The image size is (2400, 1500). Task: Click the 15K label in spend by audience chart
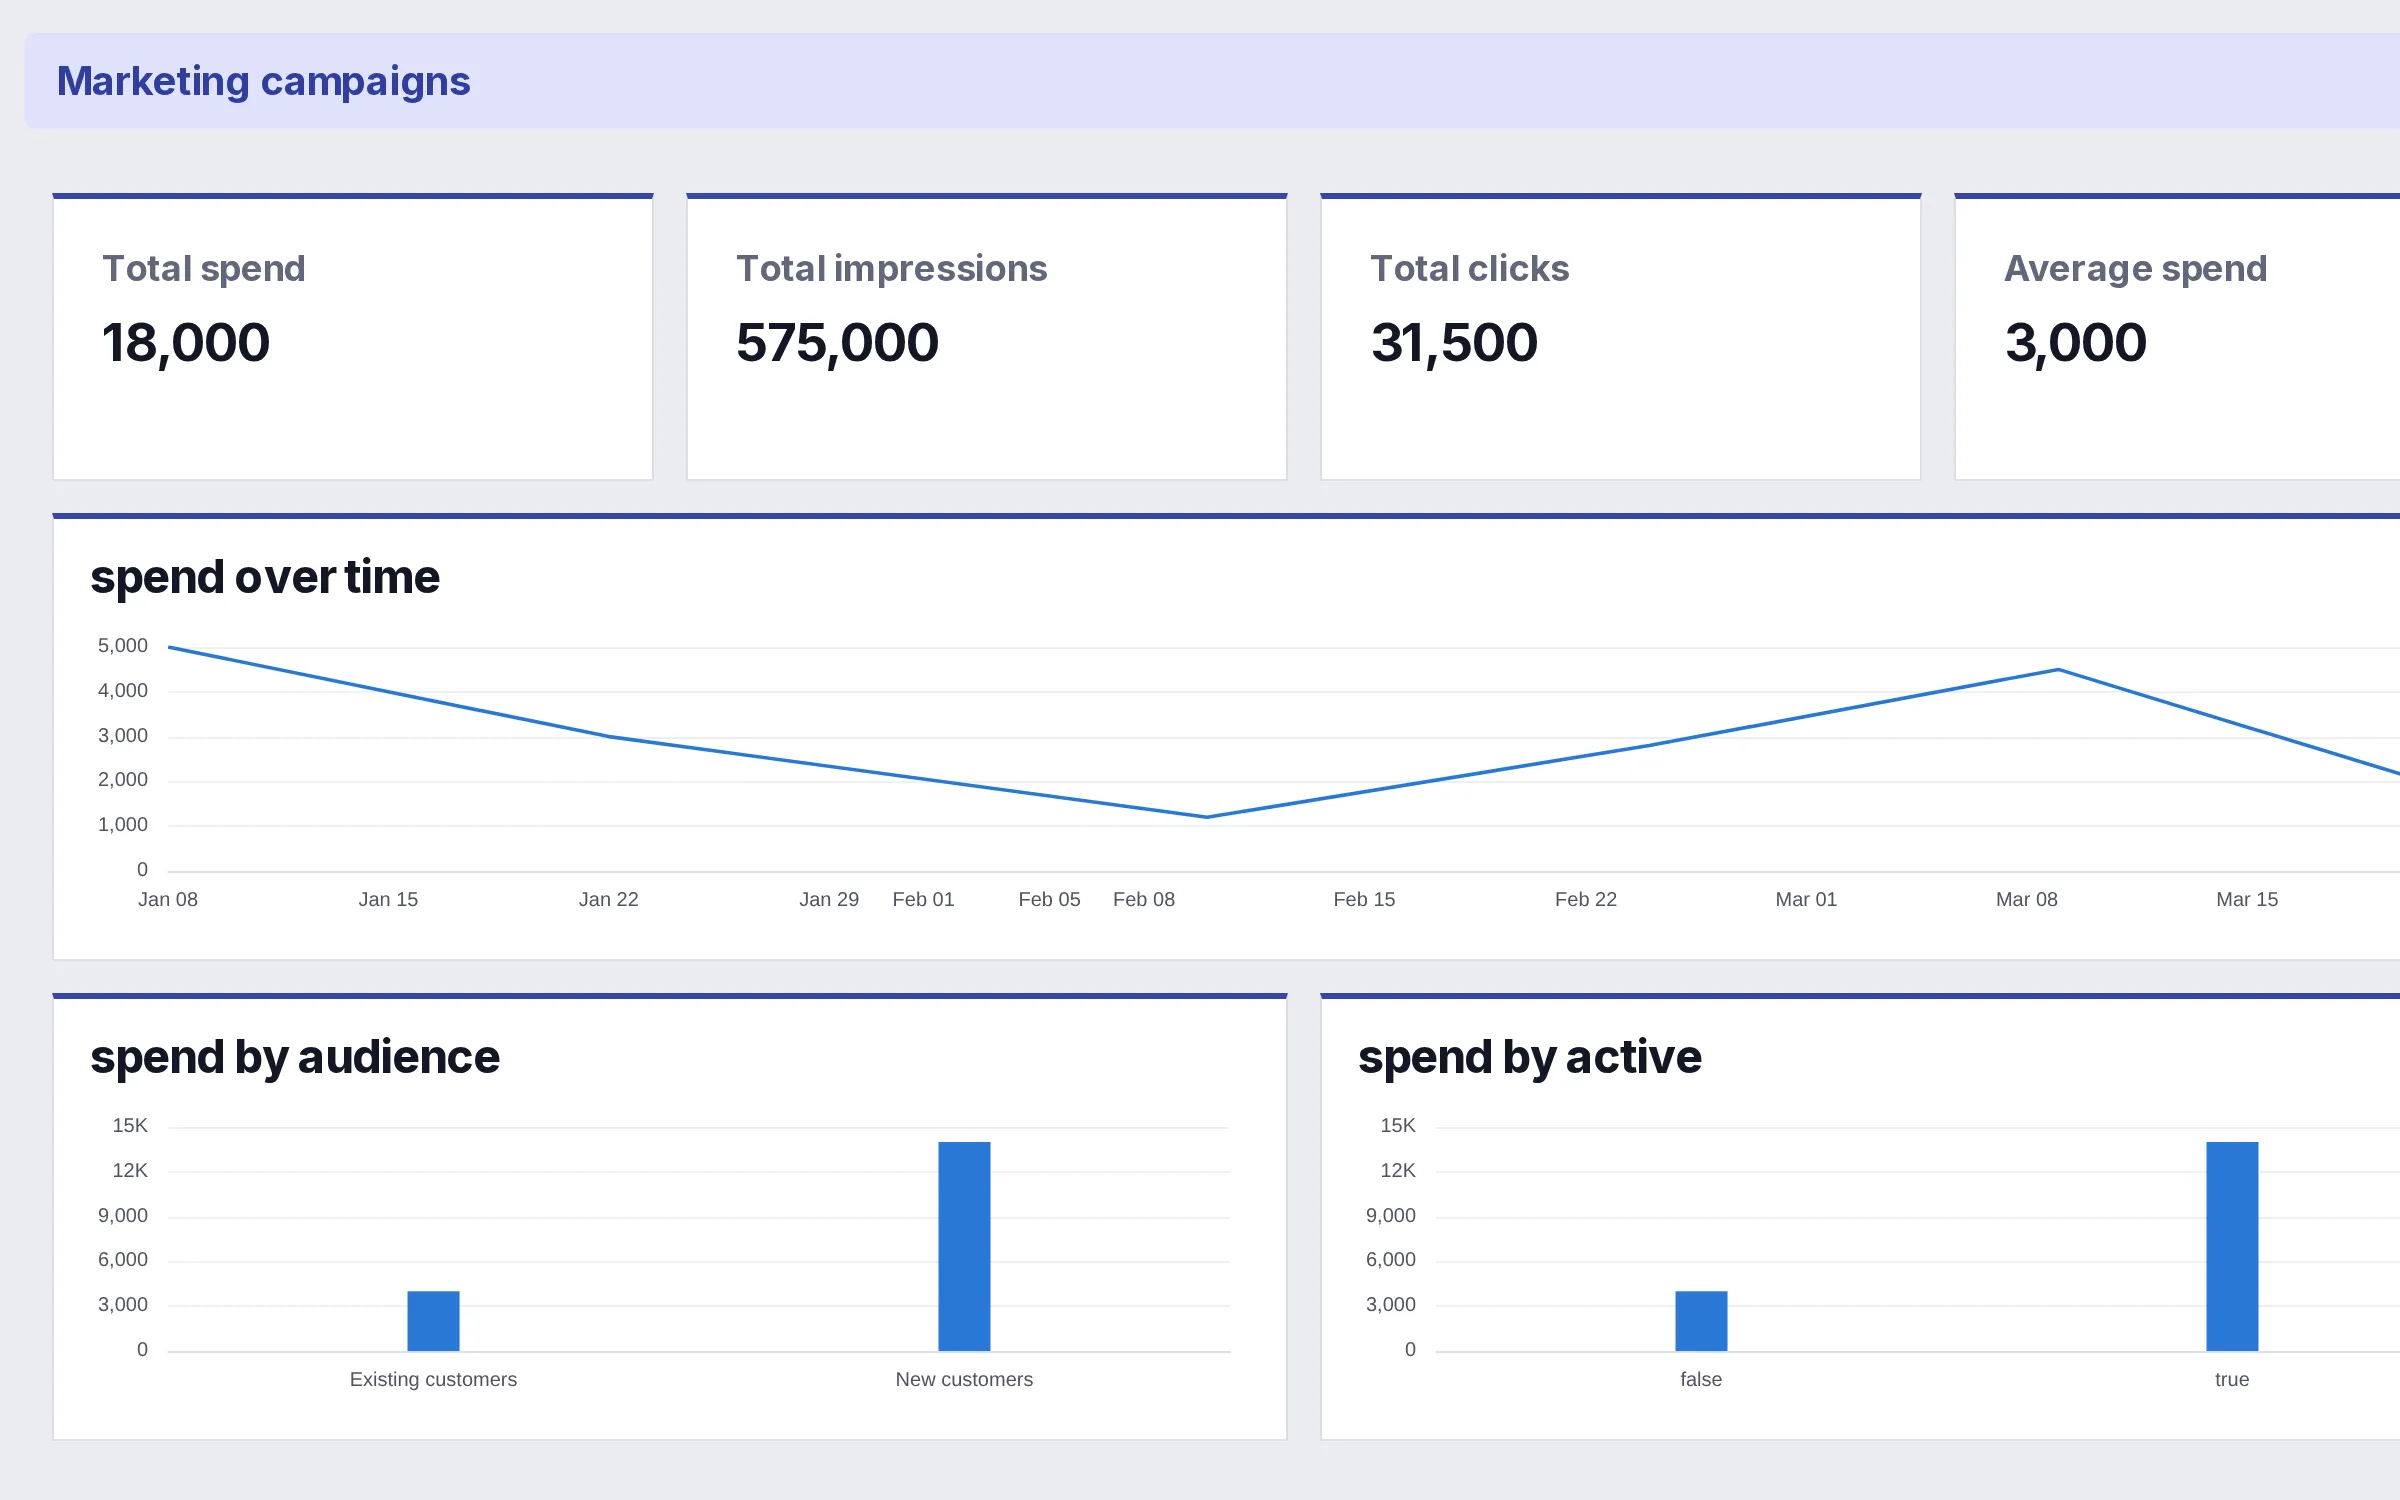(x=130, y=1126)
